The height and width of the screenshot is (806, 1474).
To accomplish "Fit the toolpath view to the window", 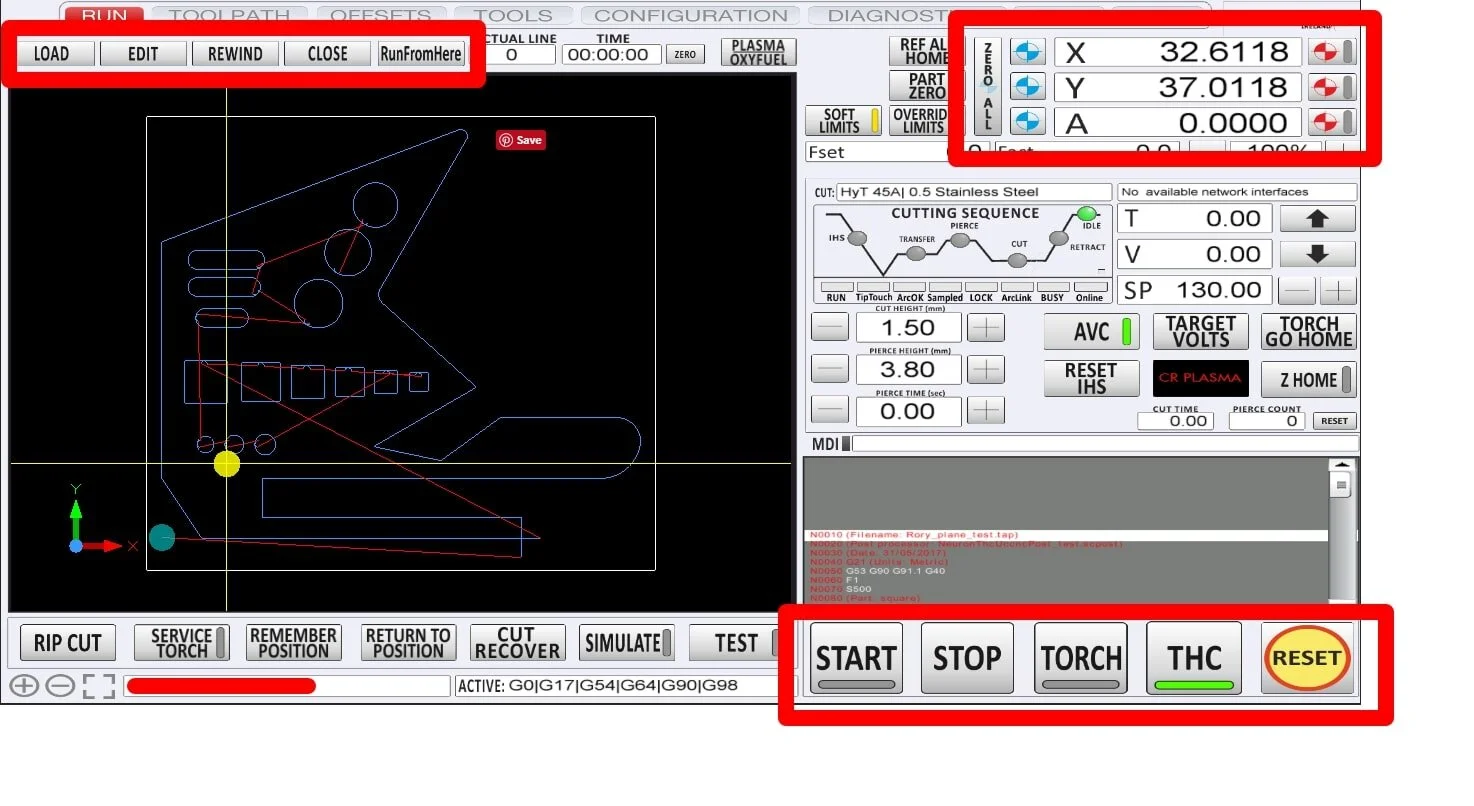I will [98, 686].
